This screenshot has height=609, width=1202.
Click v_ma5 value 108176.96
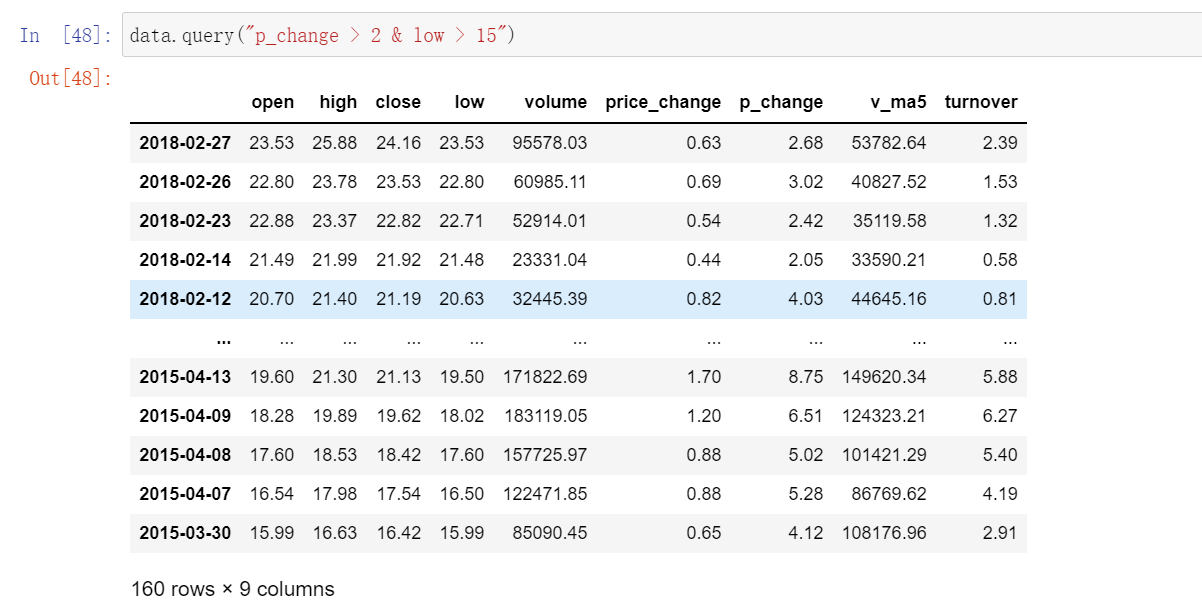click(884, 533)
